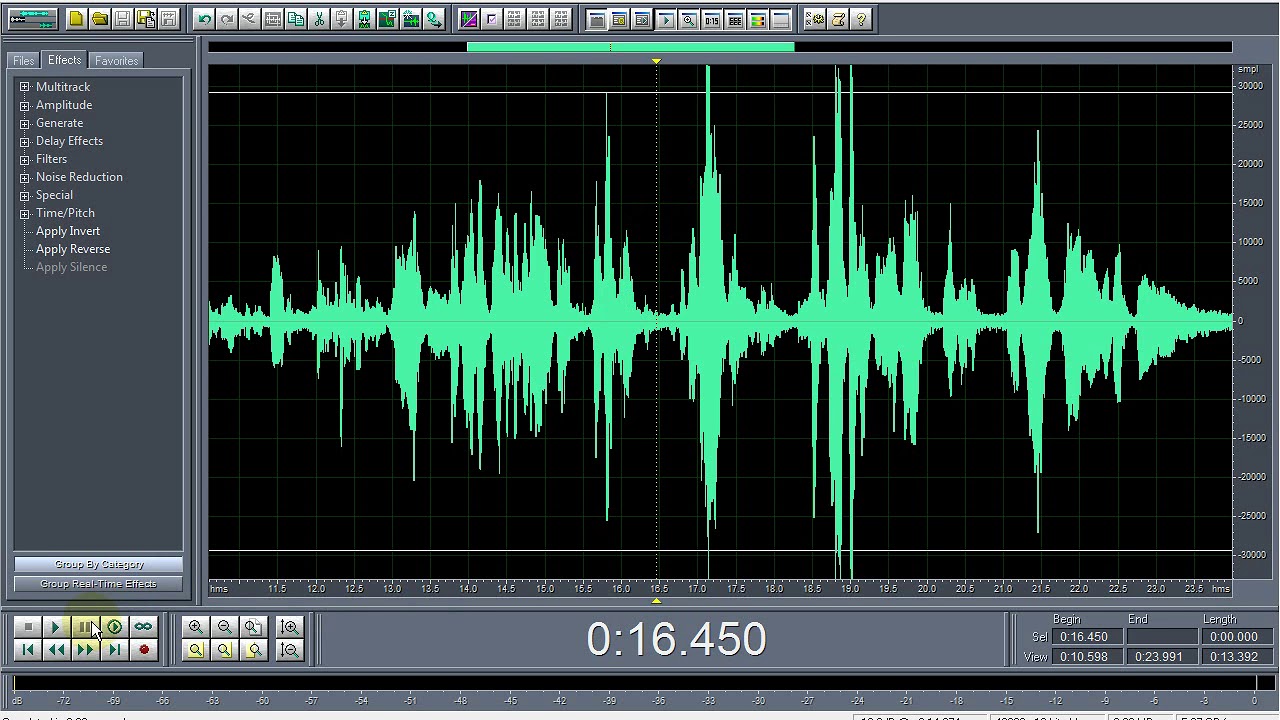This screenshot has width=1280, height=720.
Task: Click the scroll script icon in the toolbar
Action: [x=838, y=19]
